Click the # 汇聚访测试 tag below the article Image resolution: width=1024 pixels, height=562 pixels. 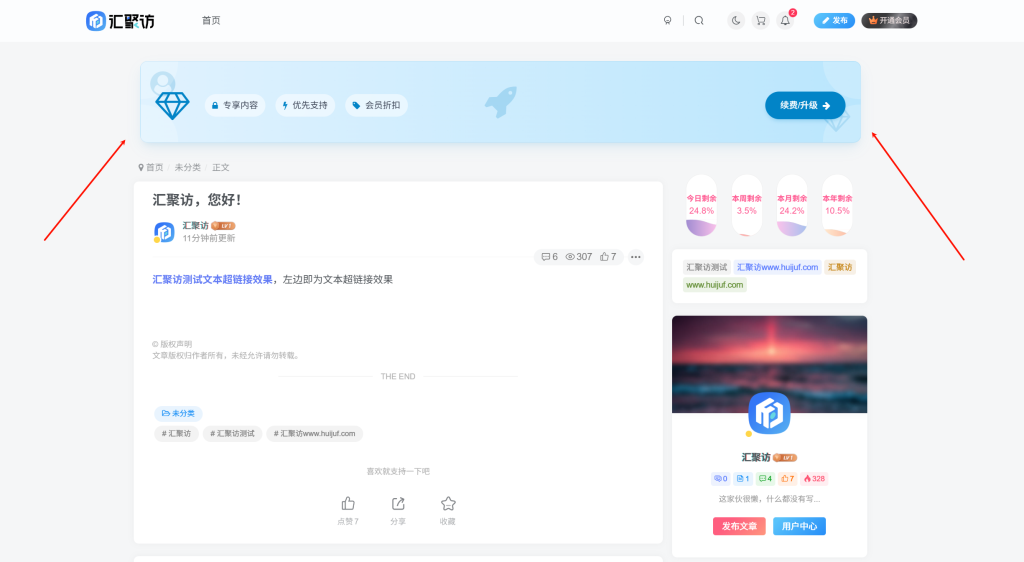pyautogui.click(x=232, y=433)
